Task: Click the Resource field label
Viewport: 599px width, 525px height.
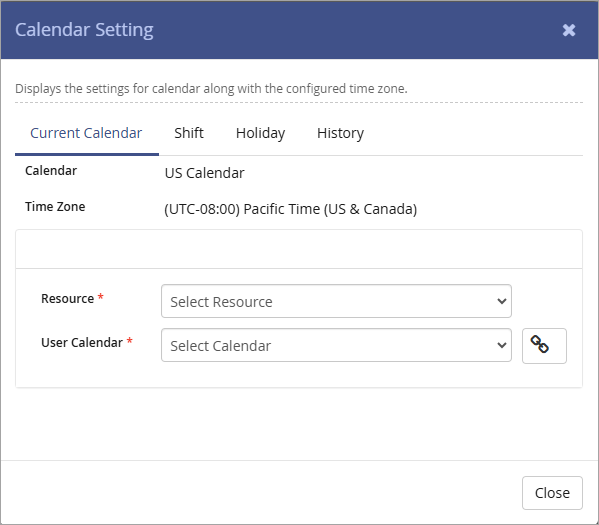Action: 67,298
